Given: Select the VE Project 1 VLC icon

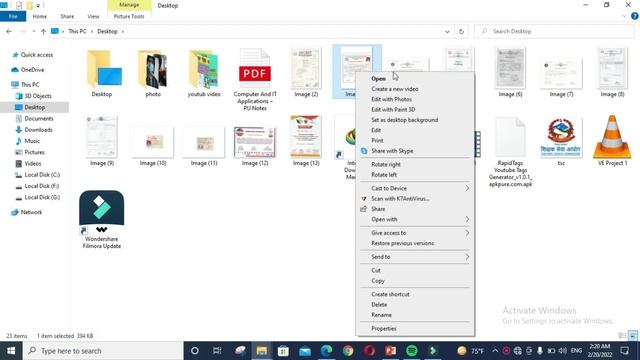Looking at the screenshot, I should click(612, 137).
